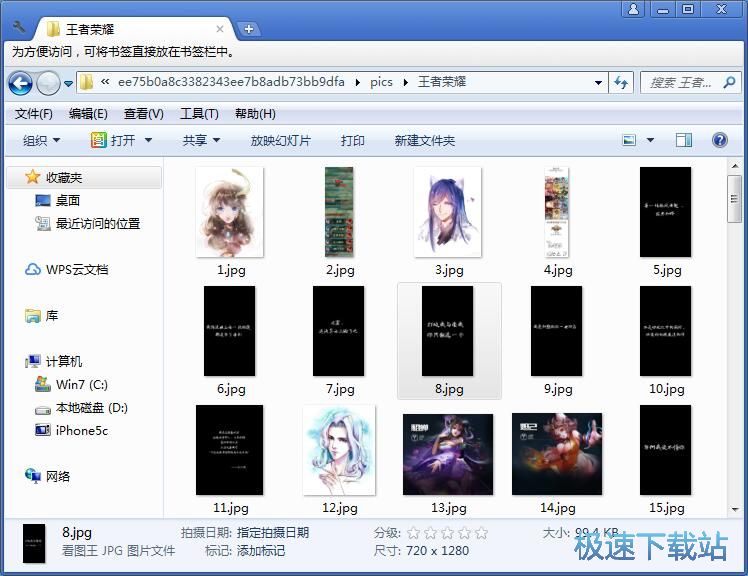The width and height of the screenshot is (748, 576).
Task: Select the 13.jpg thumbnail
Action: [x=448, y=454]
